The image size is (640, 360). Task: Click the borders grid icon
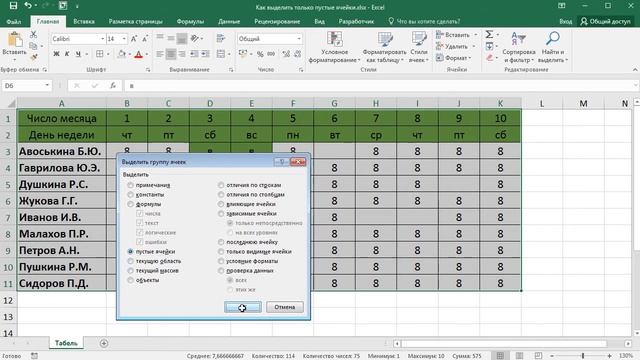click(x=100, y=54)
